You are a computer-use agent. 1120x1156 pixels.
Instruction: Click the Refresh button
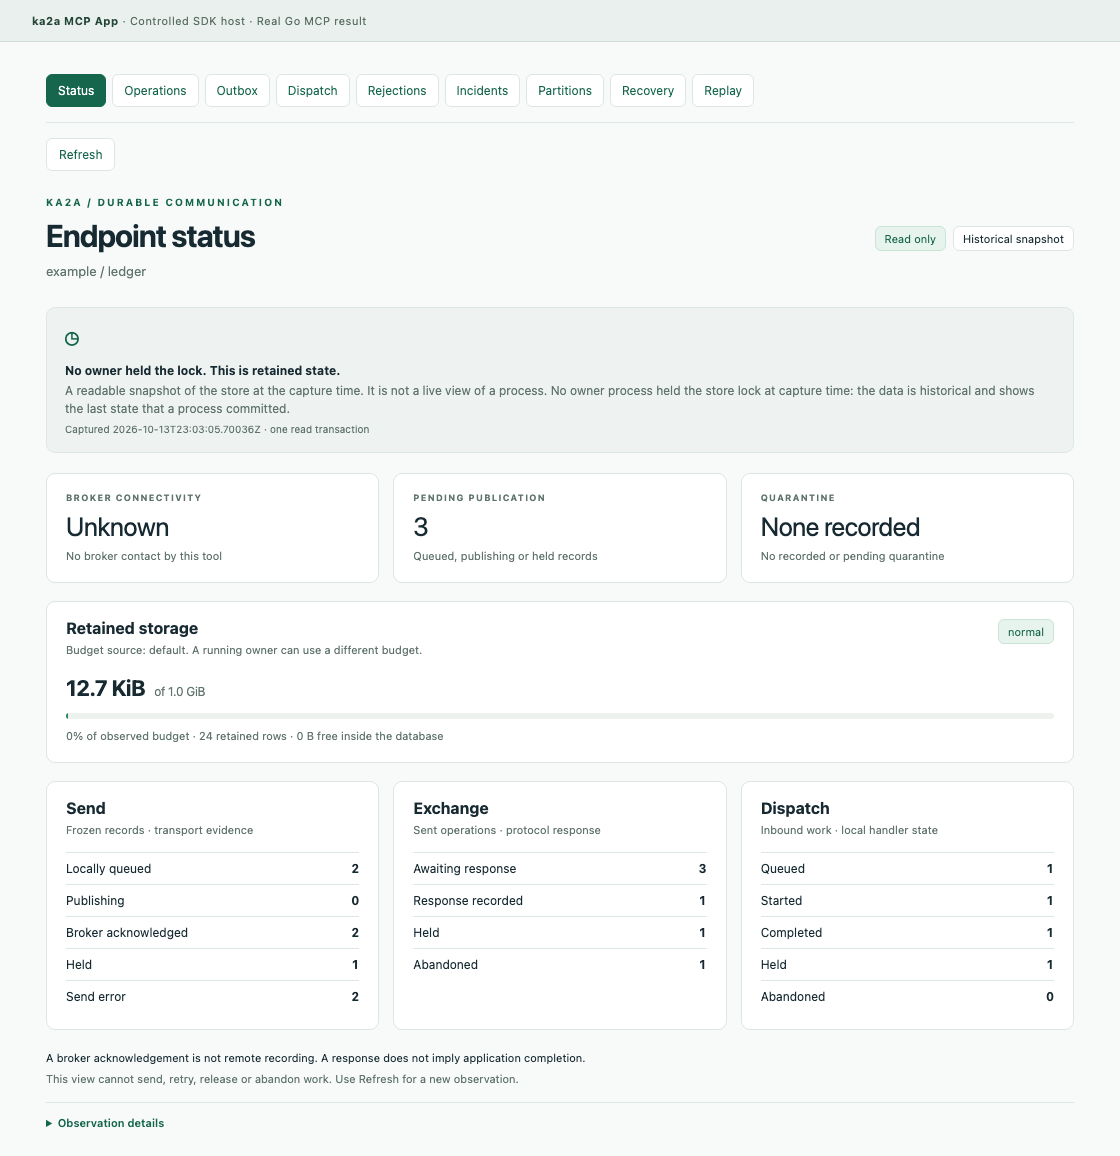click(80, 155)
